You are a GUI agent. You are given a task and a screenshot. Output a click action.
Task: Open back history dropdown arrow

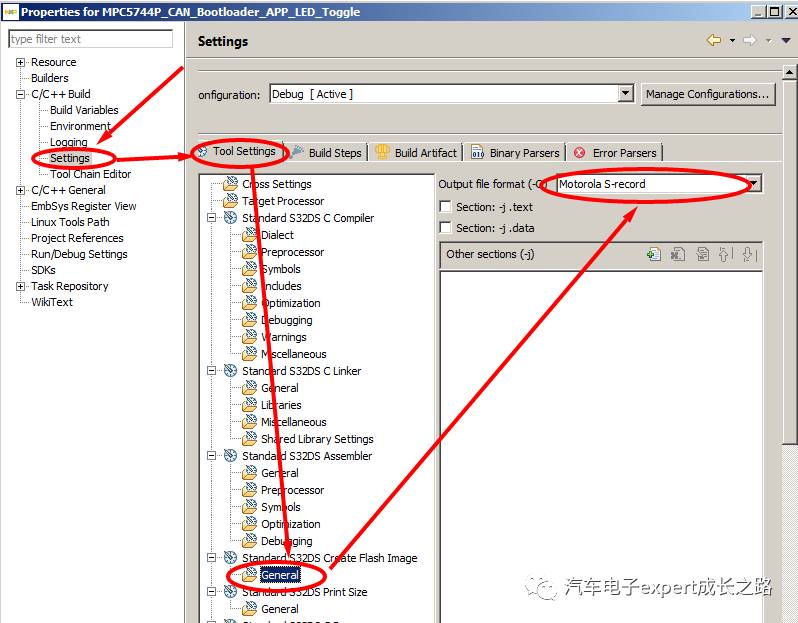pos(732,40)
